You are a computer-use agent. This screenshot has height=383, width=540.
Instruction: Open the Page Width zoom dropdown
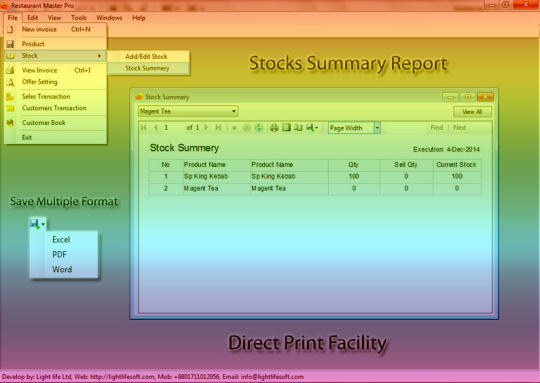[x=377, y=128]
